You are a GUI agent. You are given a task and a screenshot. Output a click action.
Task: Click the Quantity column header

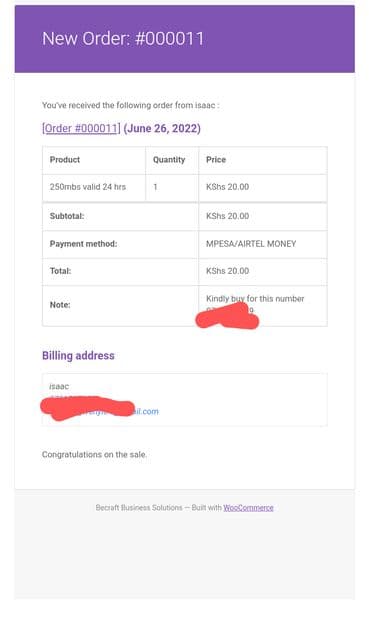coord(172,160)
